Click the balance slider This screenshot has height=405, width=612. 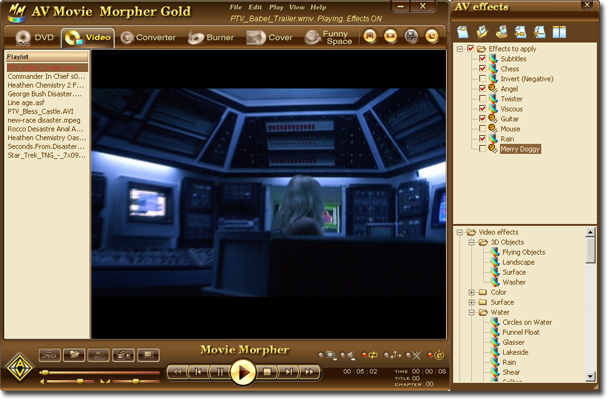point(136,382)
